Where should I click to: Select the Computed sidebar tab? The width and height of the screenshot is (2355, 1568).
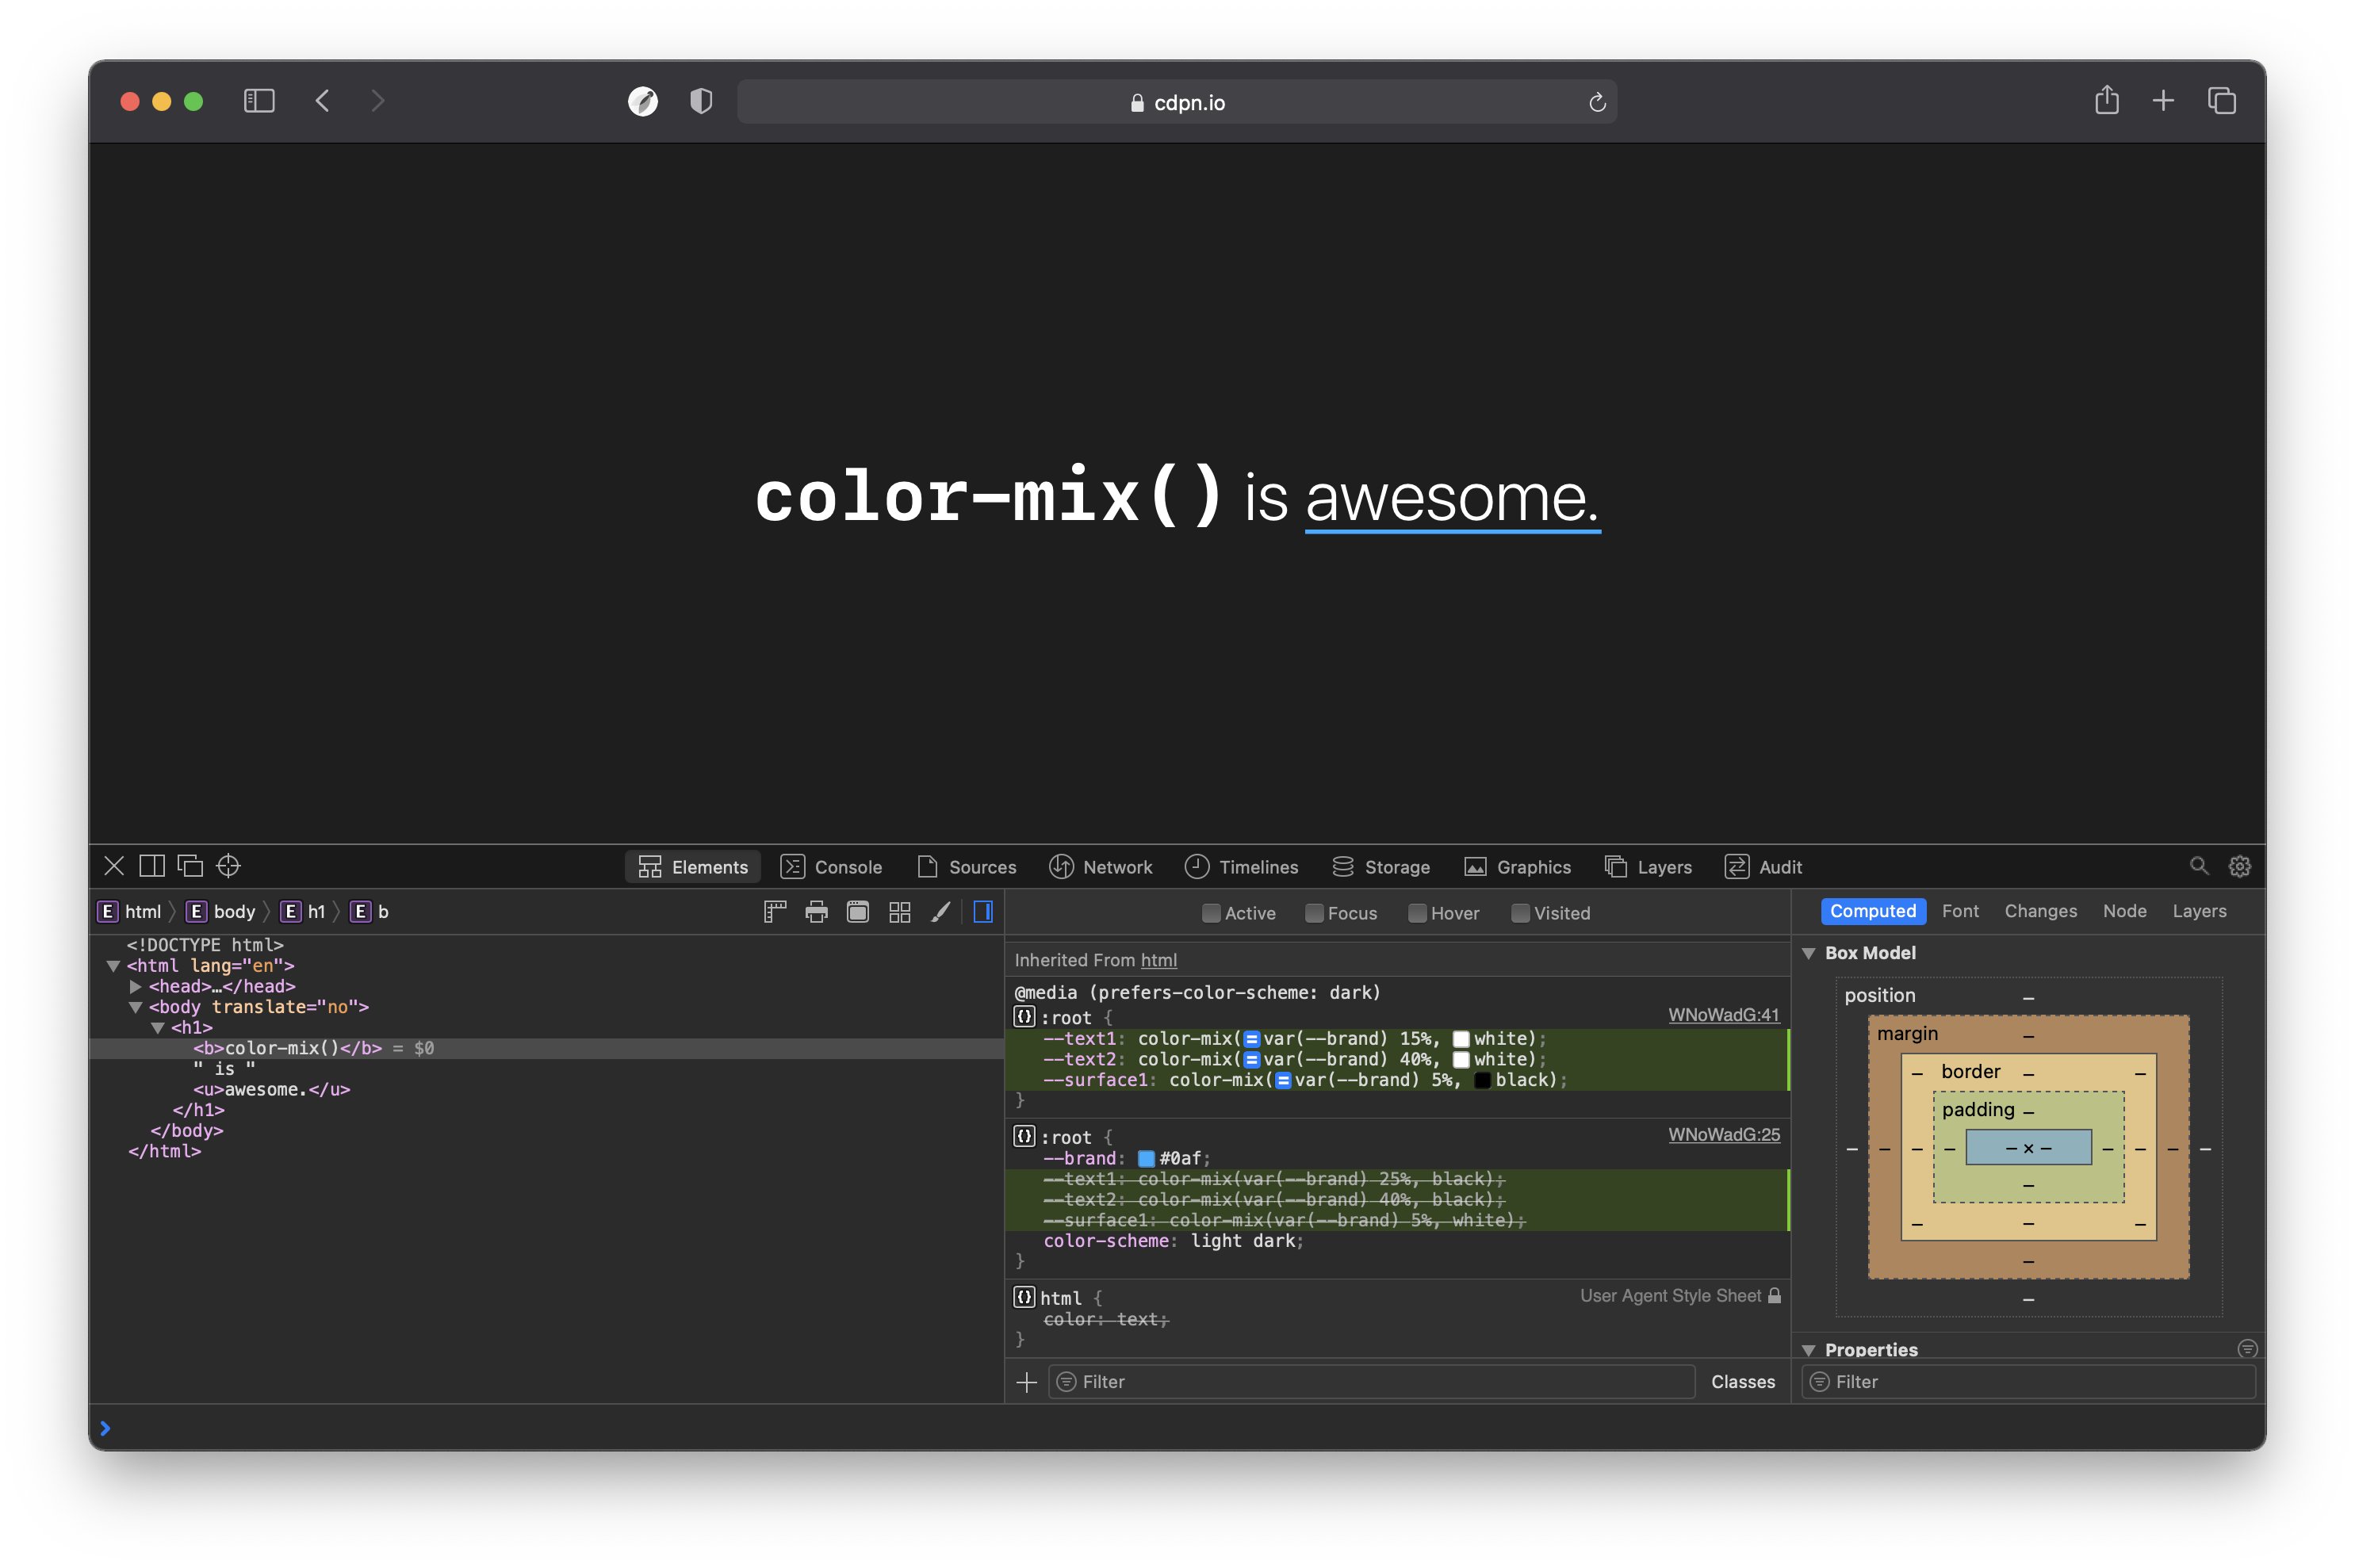click(1873, 911)
